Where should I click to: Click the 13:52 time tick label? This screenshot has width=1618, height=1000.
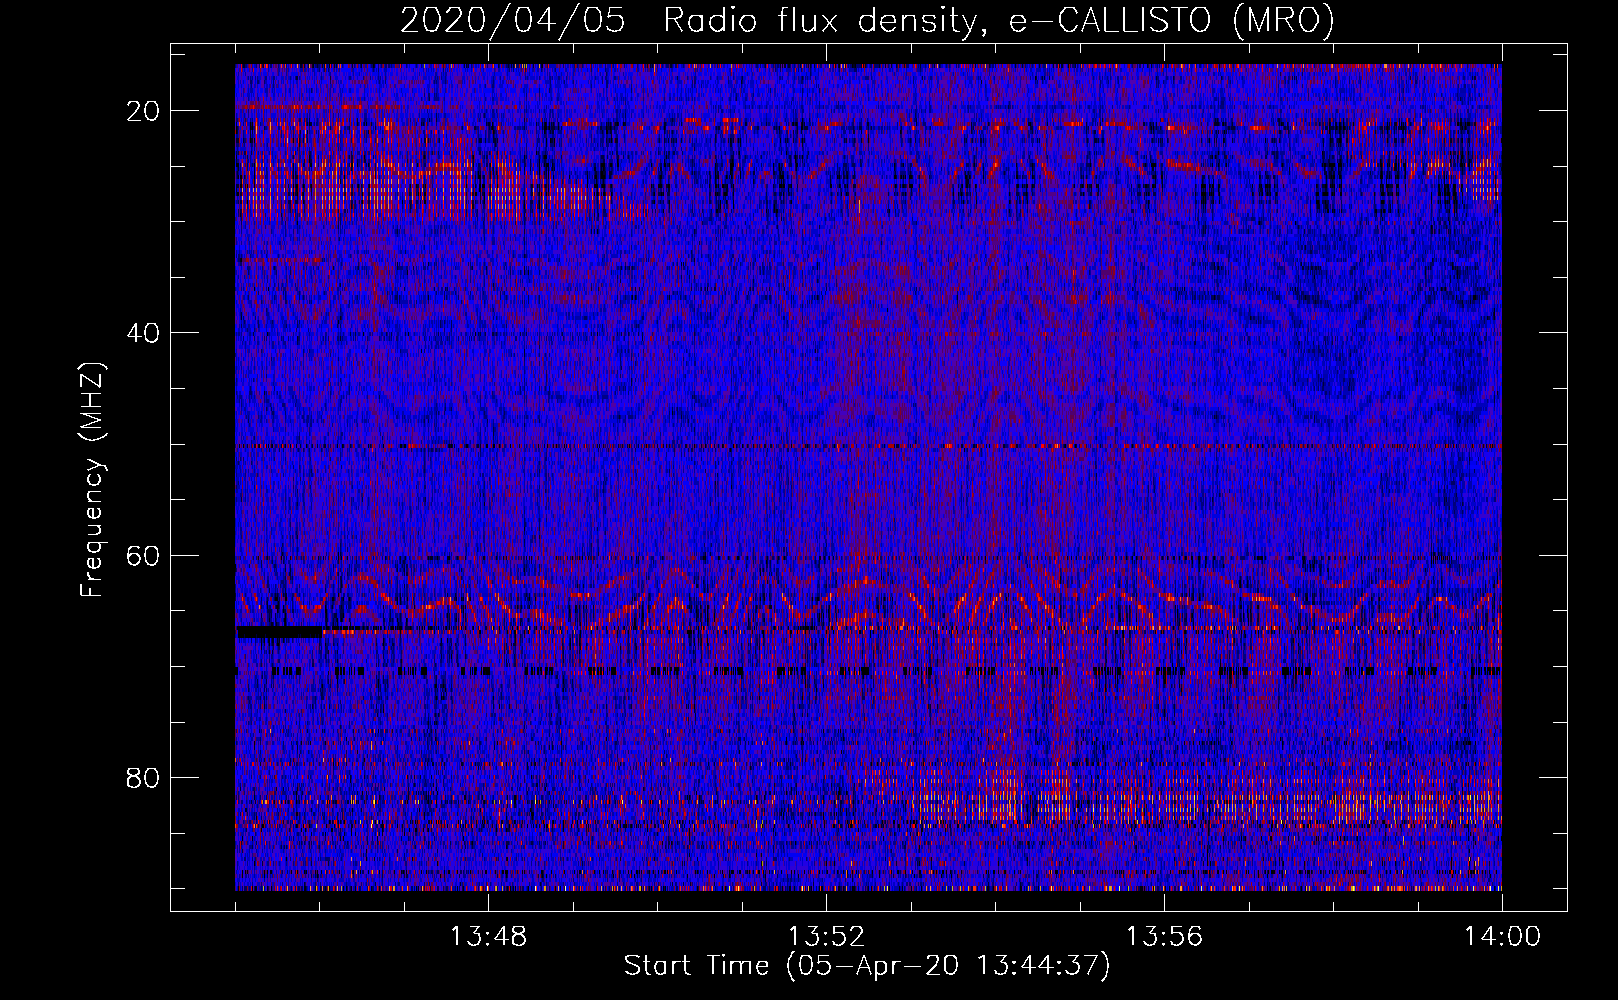pos(826,937)
